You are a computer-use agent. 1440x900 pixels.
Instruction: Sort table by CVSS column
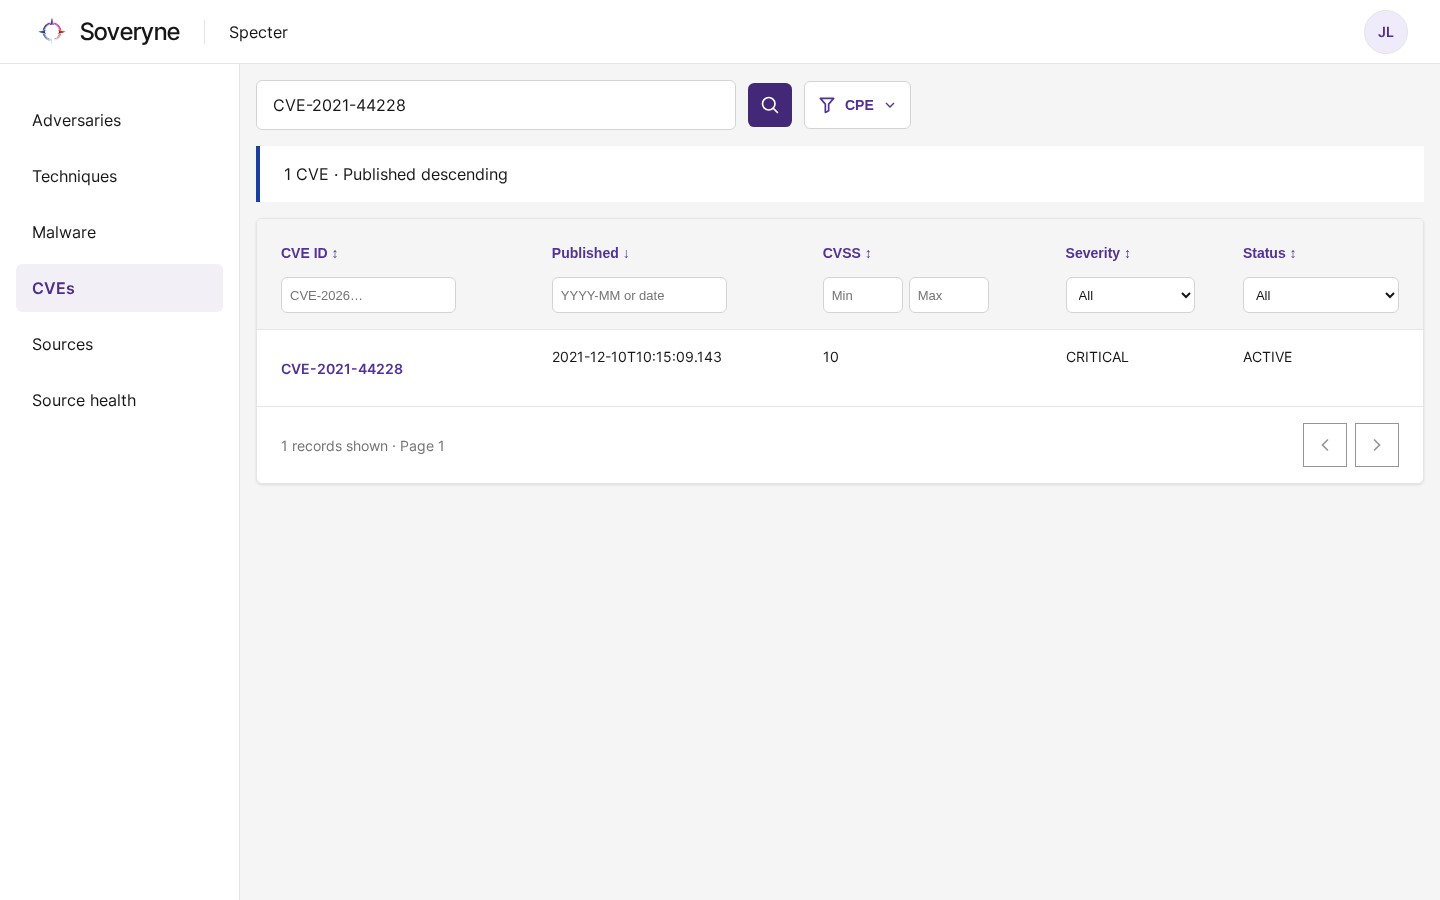coord(847,253)
